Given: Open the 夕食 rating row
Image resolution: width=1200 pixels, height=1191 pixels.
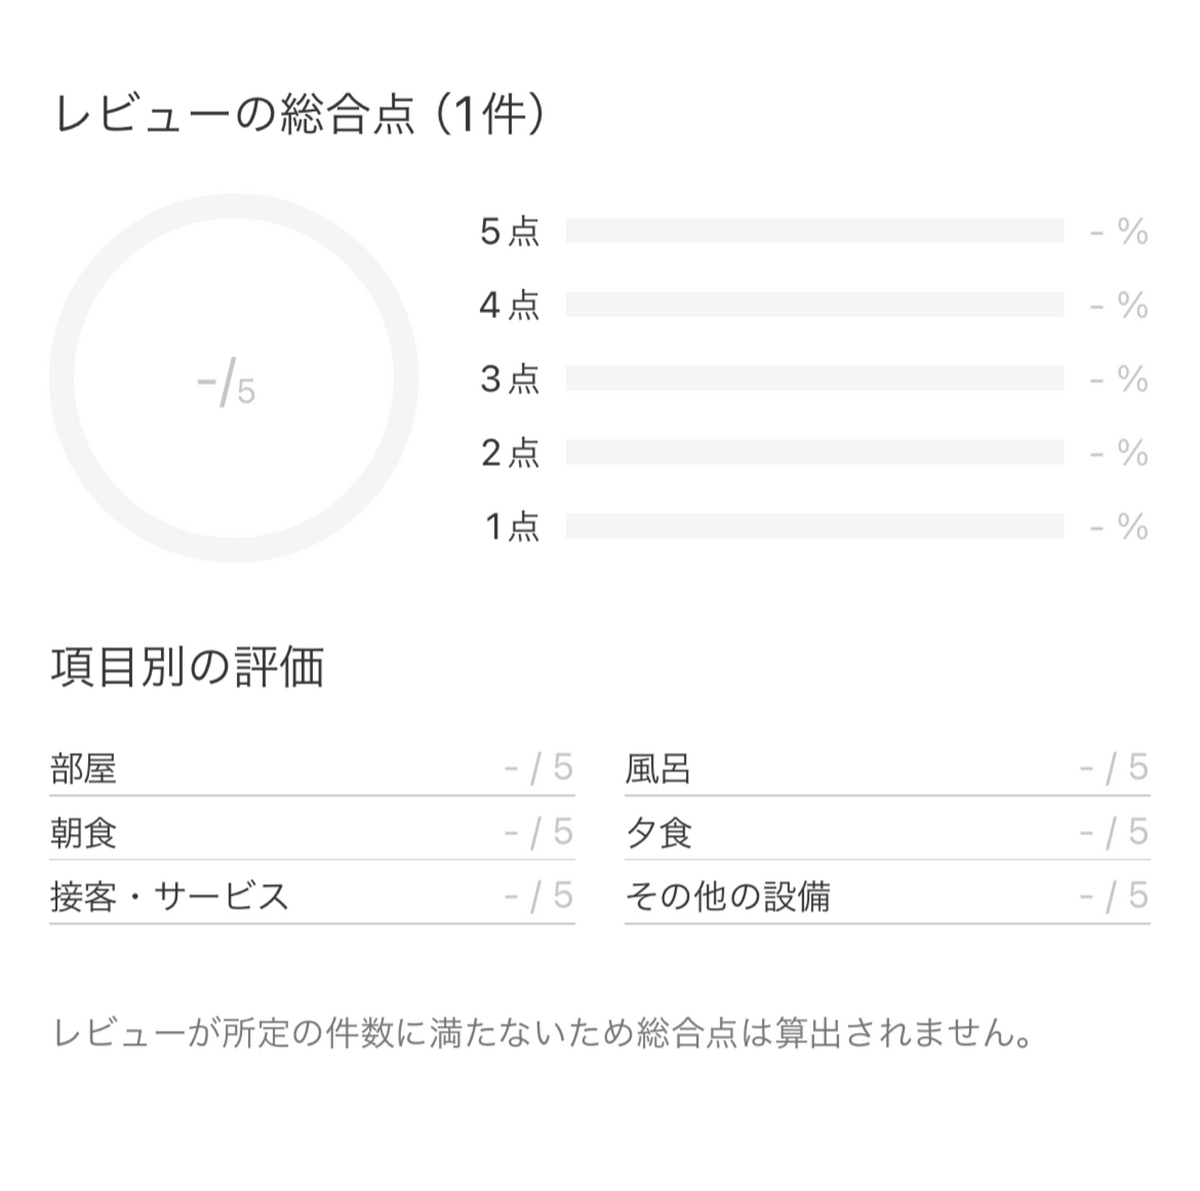Looking at the screenshot, I should click(887, 832).
